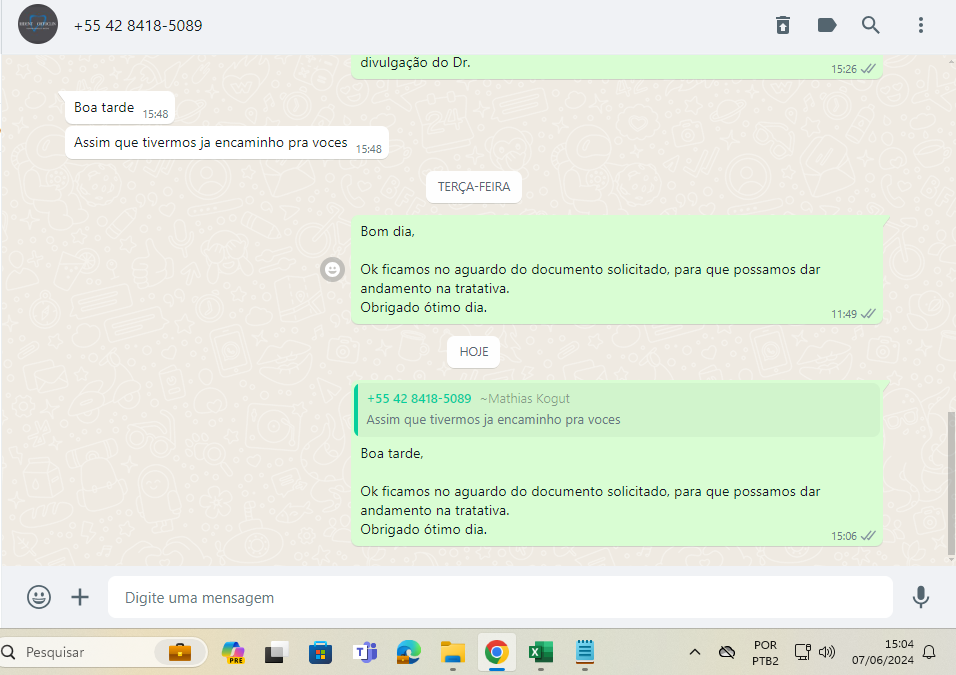This screenshot has width=956, height=675.
Task: Show hidden system tray icons
Action: point(694,652)
